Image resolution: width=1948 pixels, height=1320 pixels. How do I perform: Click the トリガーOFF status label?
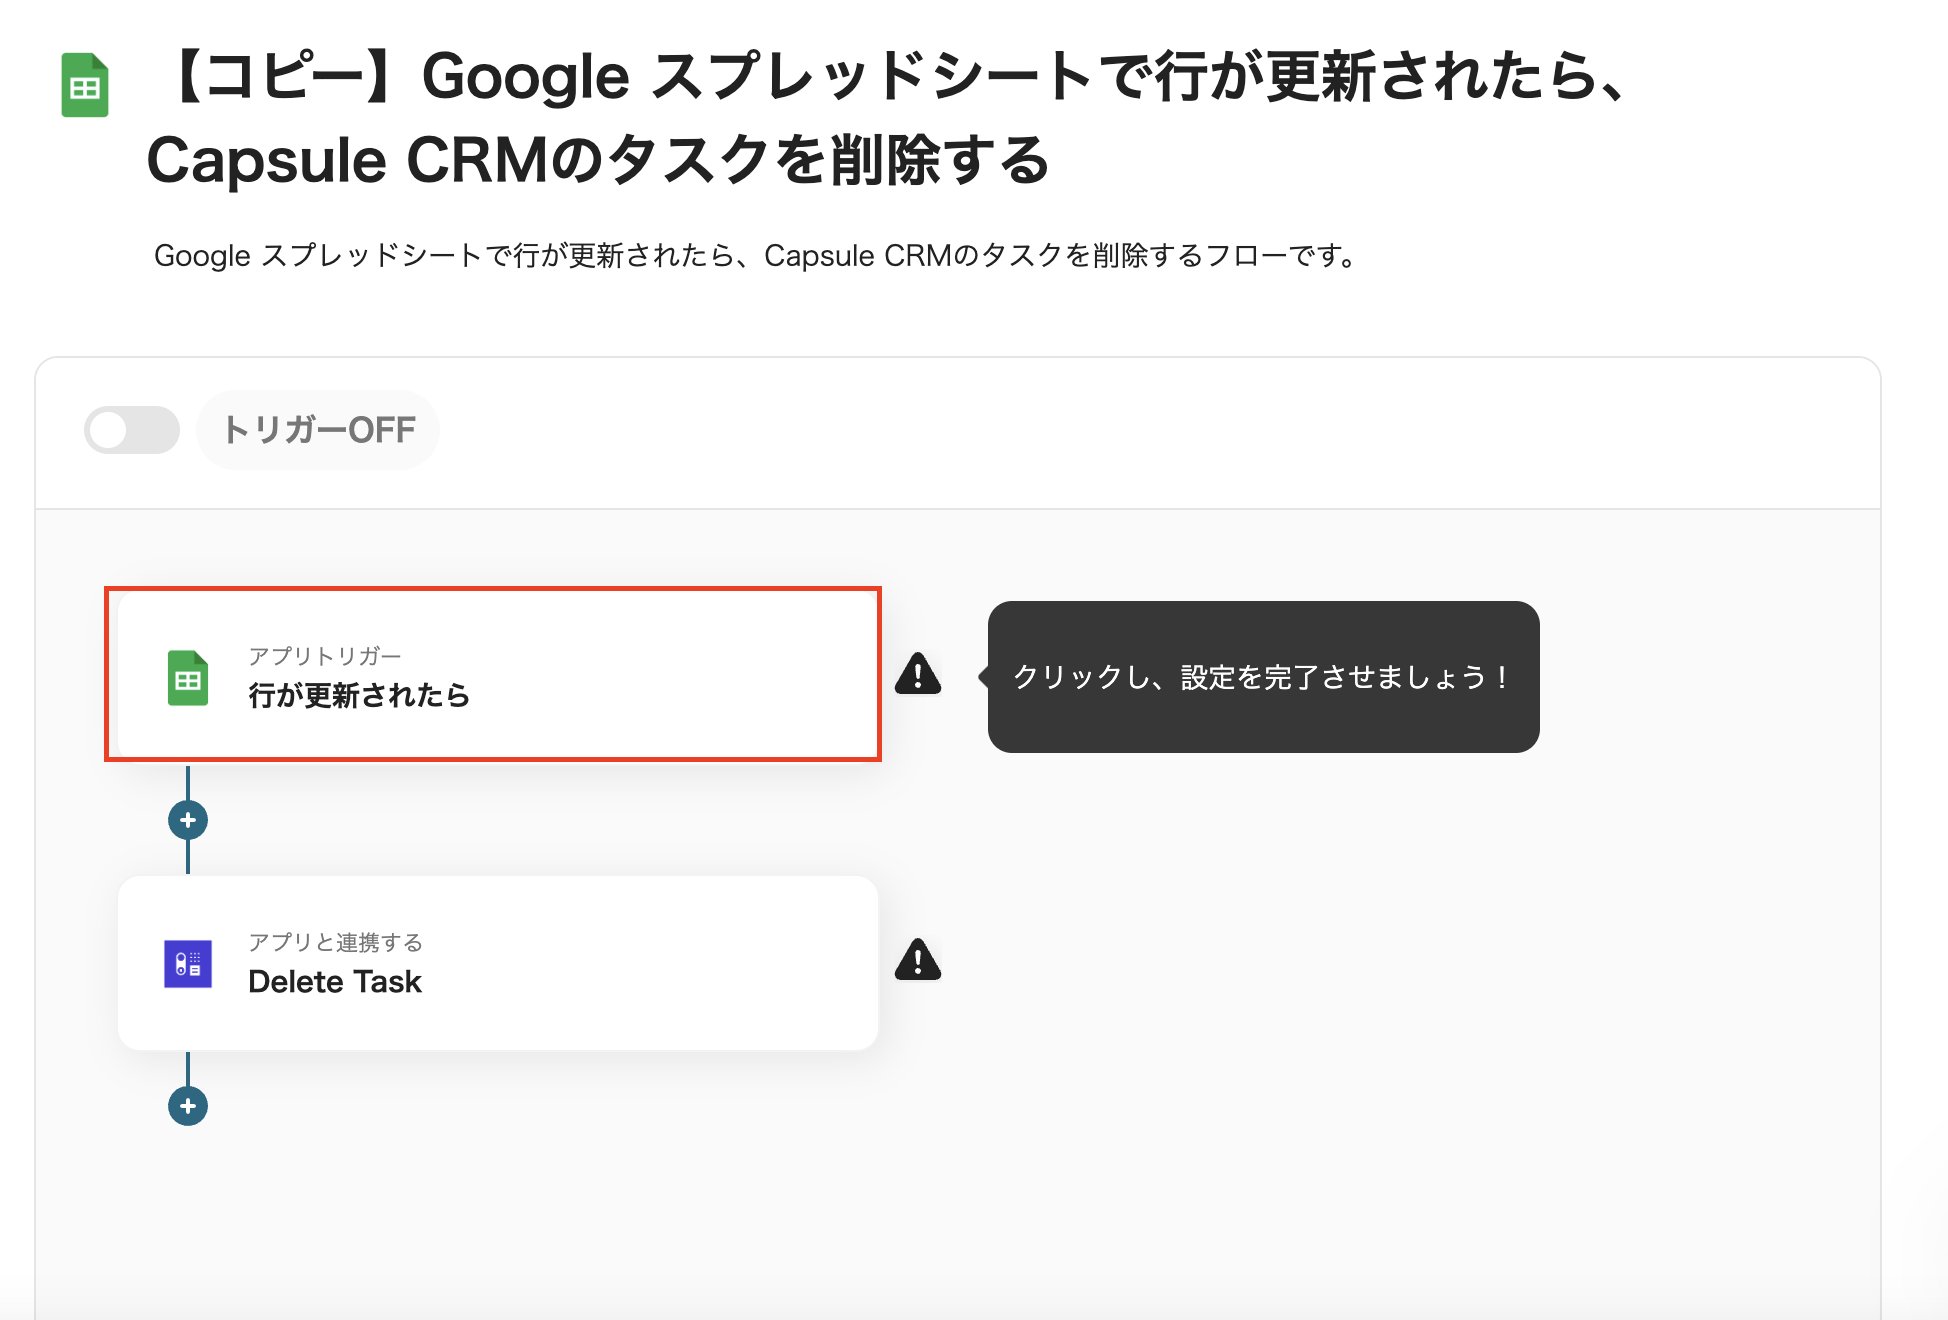319,430
